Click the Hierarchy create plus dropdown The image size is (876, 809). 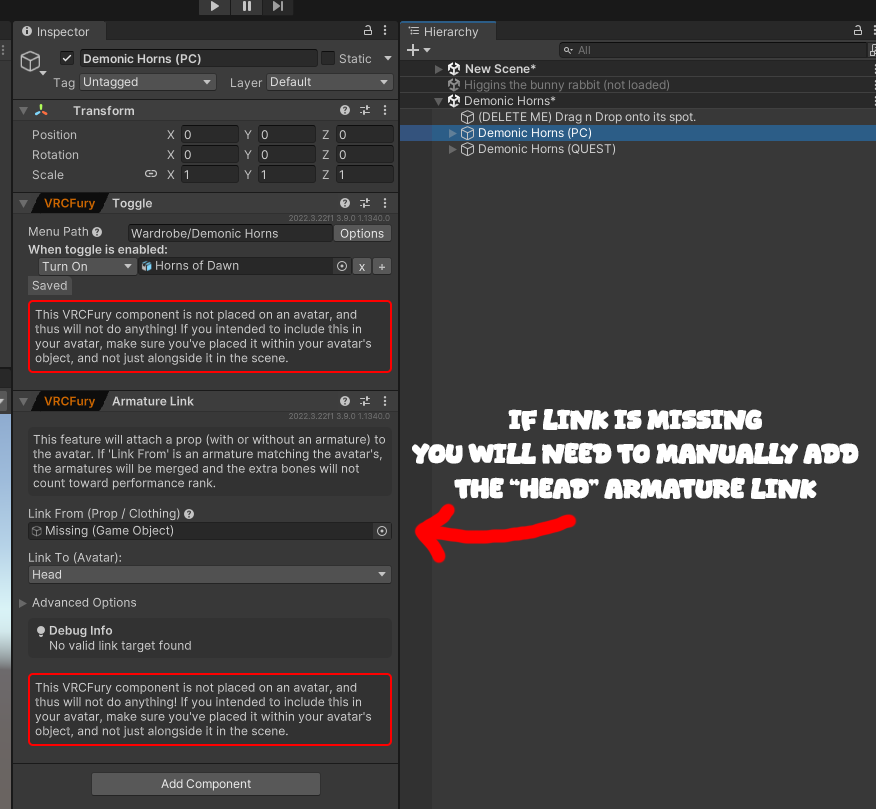(x=418, y=50)
